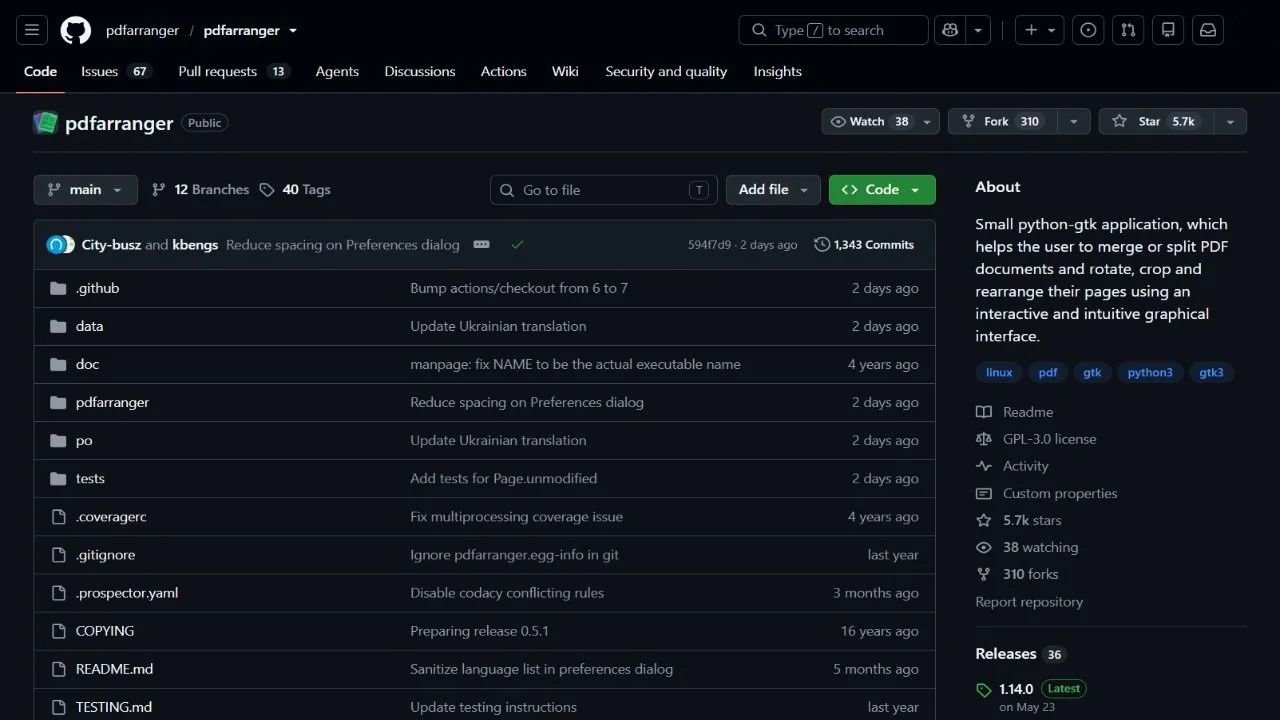Open the repository owner switcher caret
The width and height of the screenshot is (1280, 720).
click(x=293, y=31)
